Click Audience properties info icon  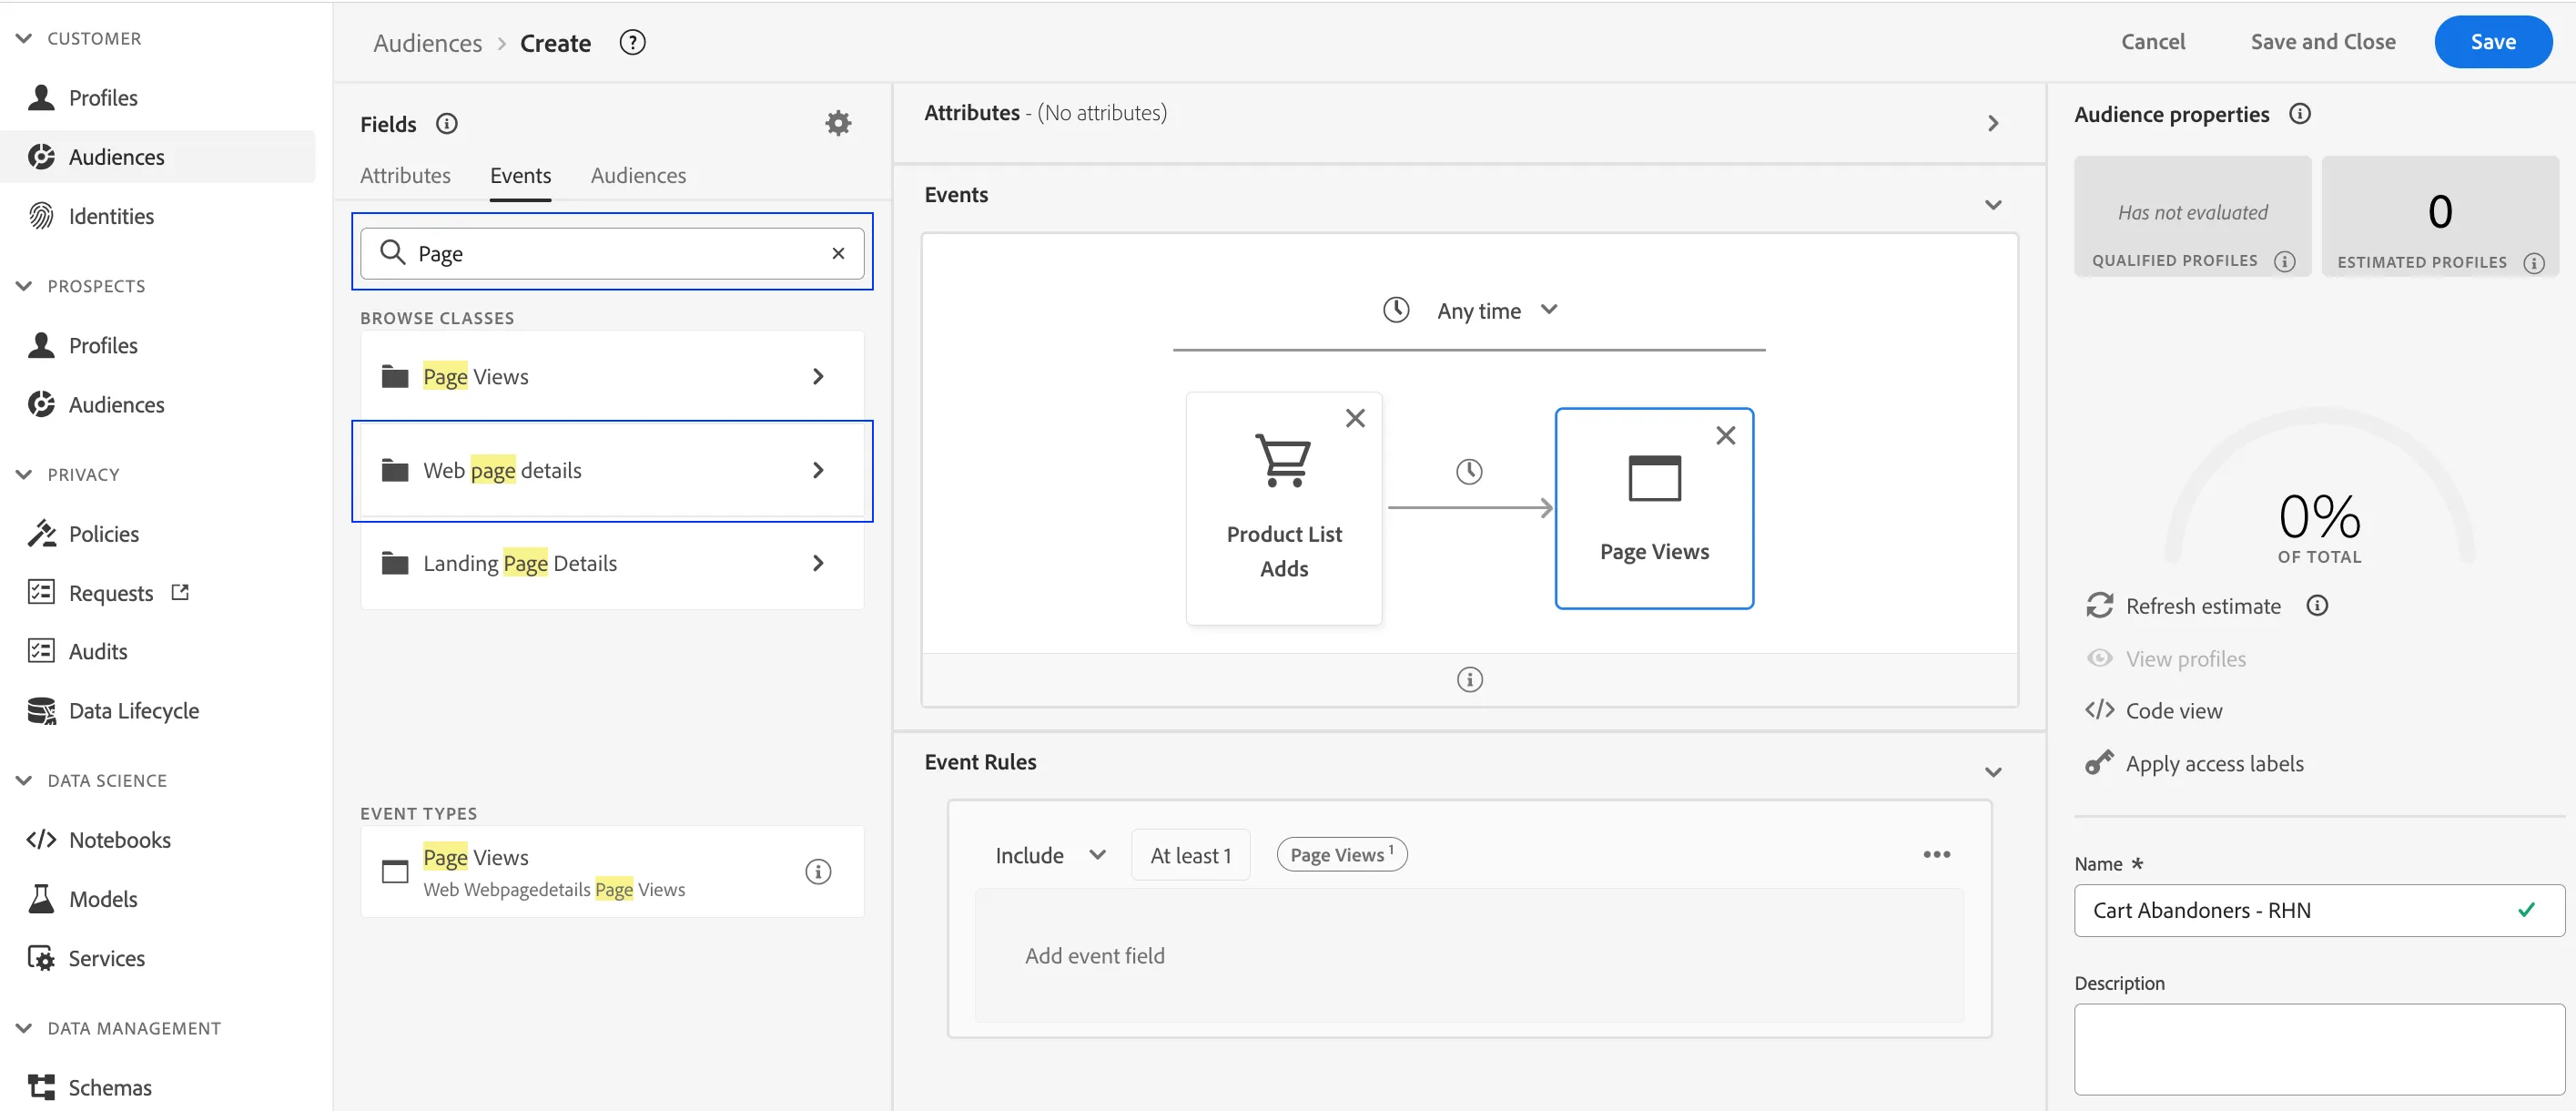(x=2299, y=113)
